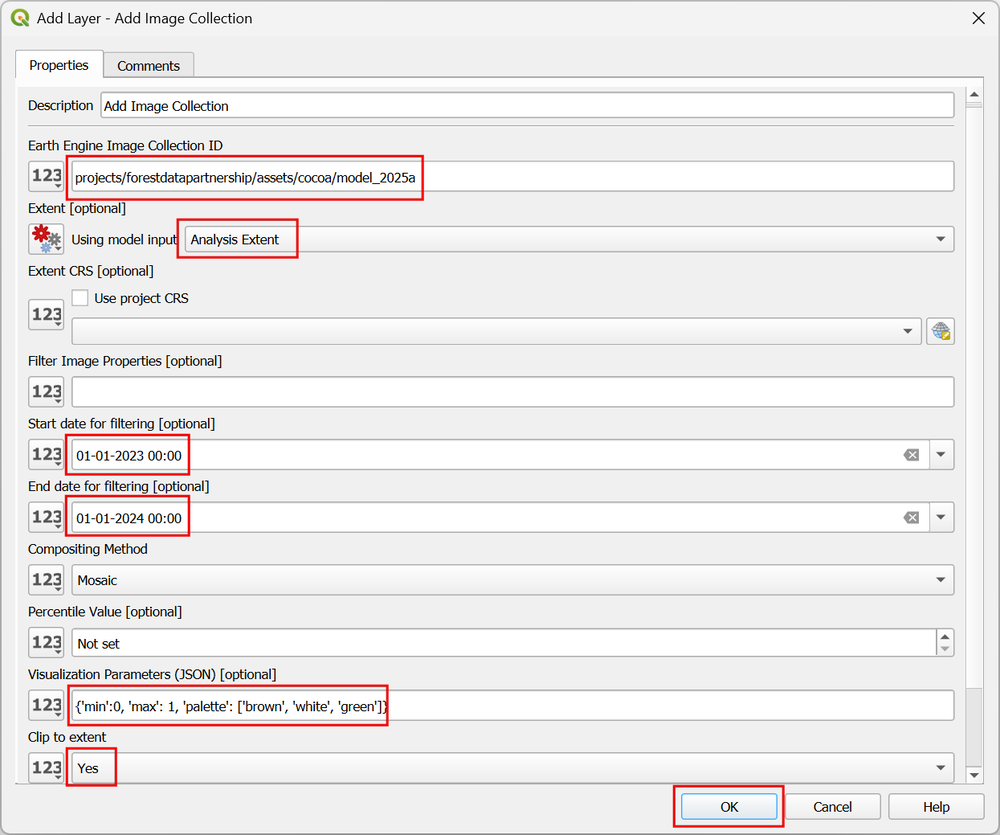Click the scrollbar down arrow
The width and height of the screenshot is (1000, 835).
click(974, 775)
